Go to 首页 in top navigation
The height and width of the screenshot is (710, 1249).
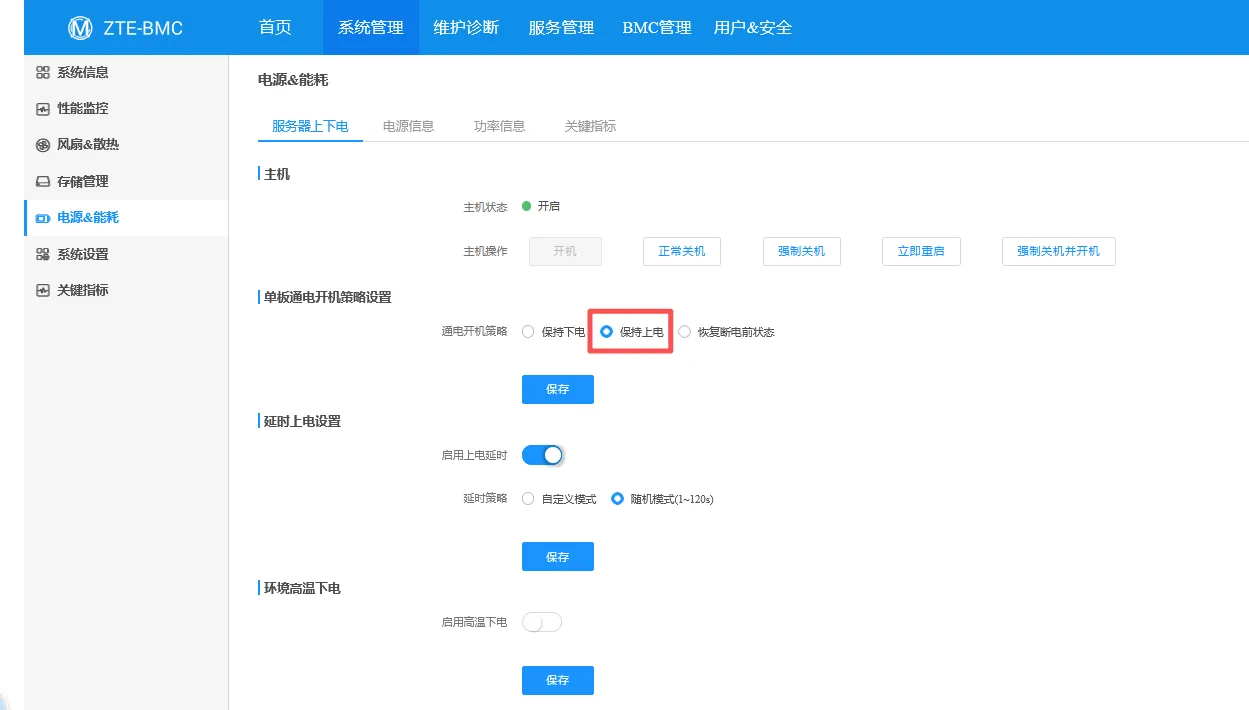[x=275, y=27]
